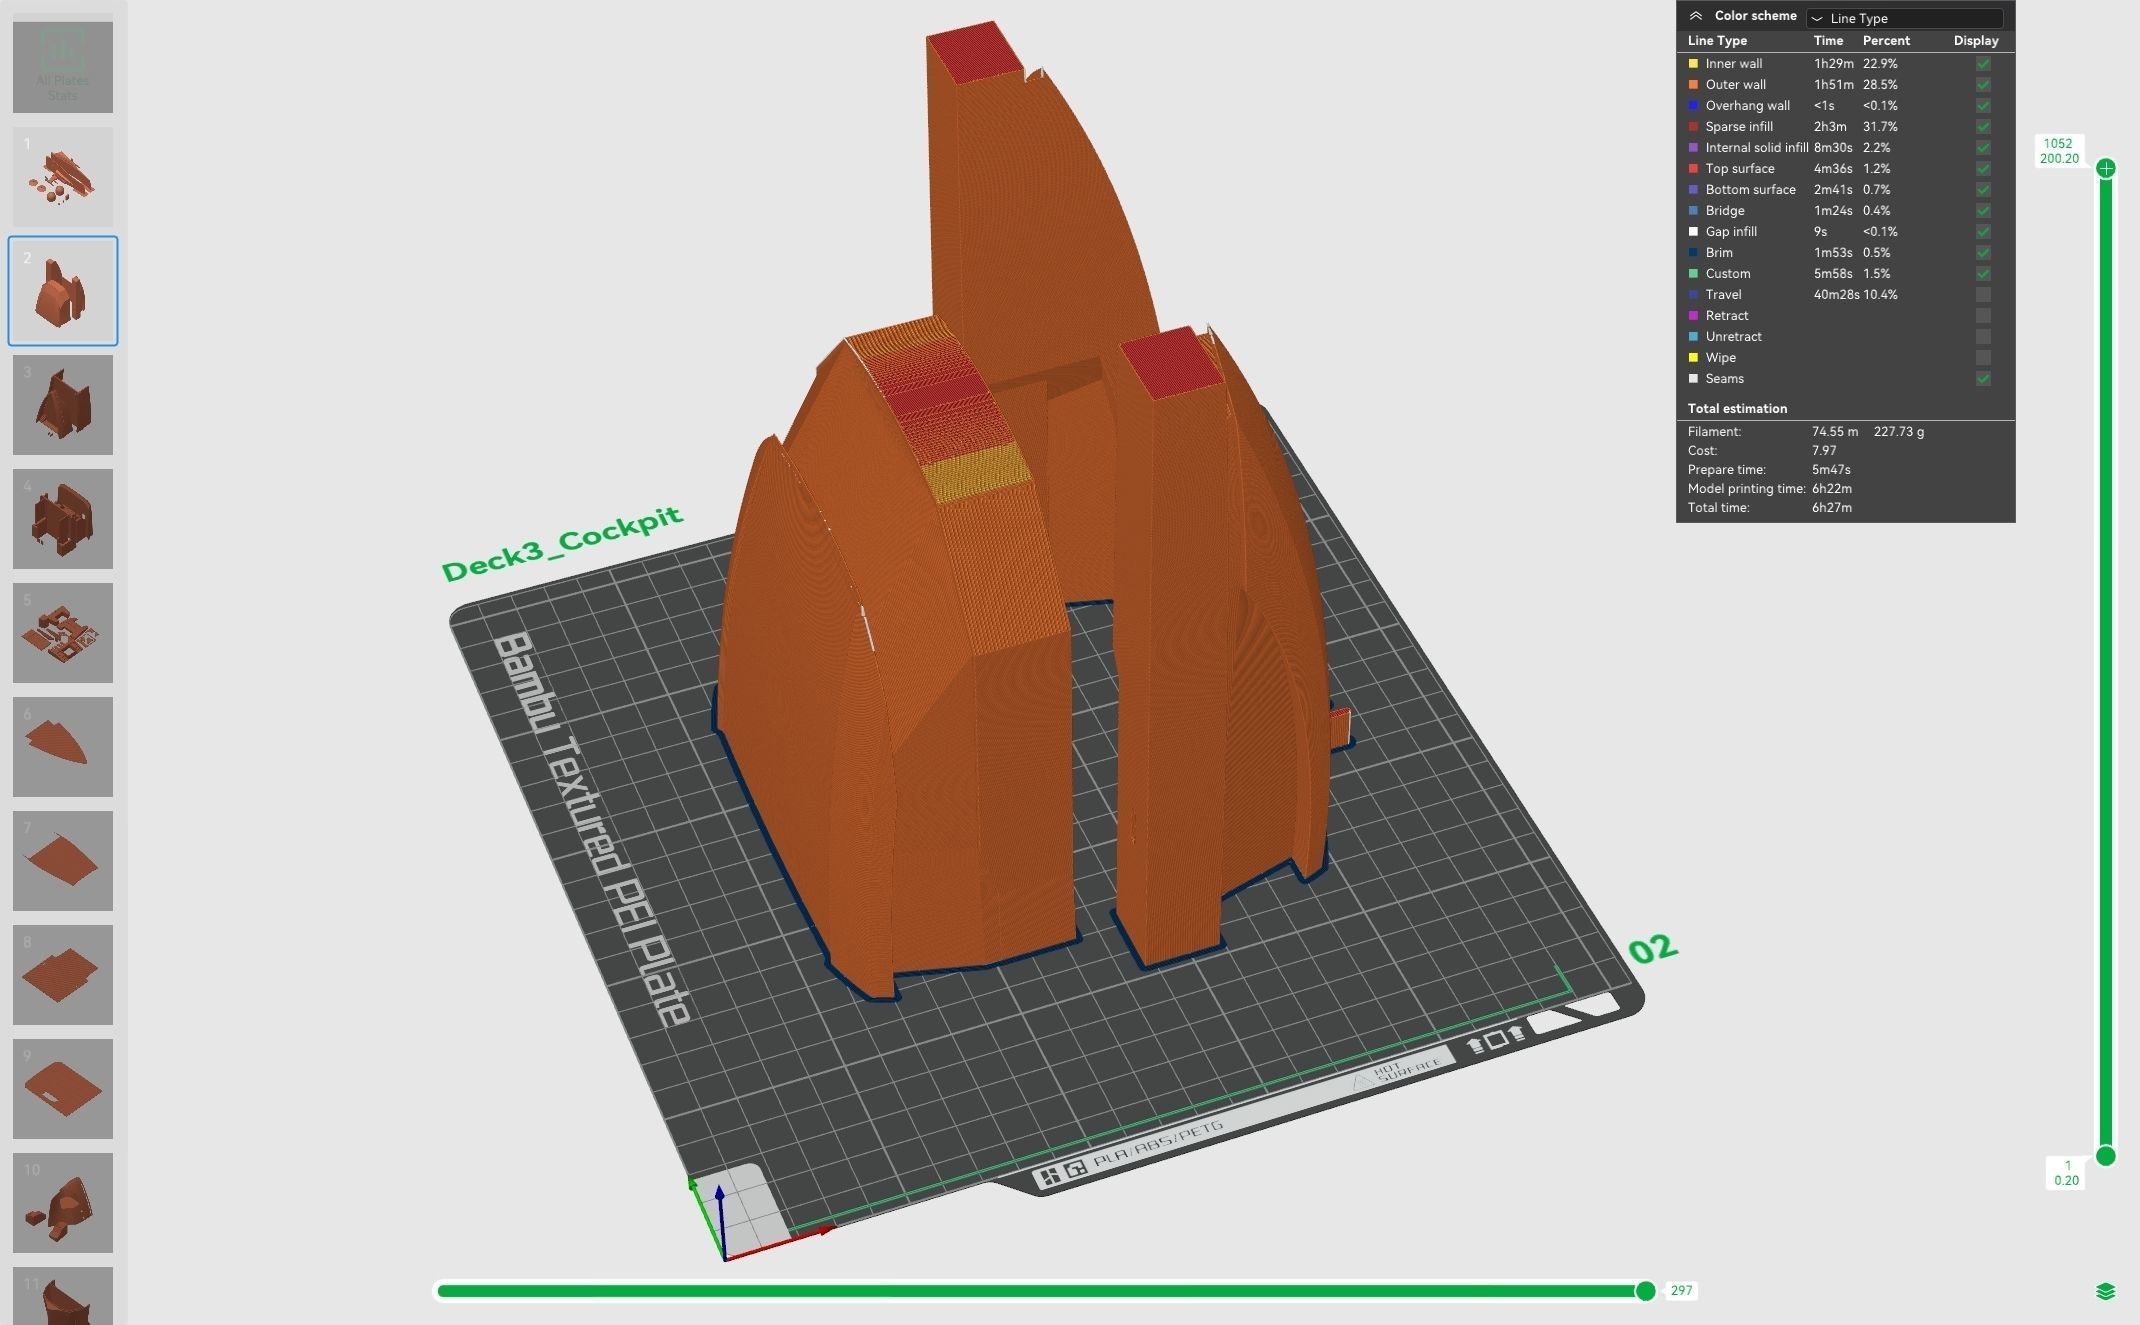Click the layers icon beside the move slider

point(2105,1292)
